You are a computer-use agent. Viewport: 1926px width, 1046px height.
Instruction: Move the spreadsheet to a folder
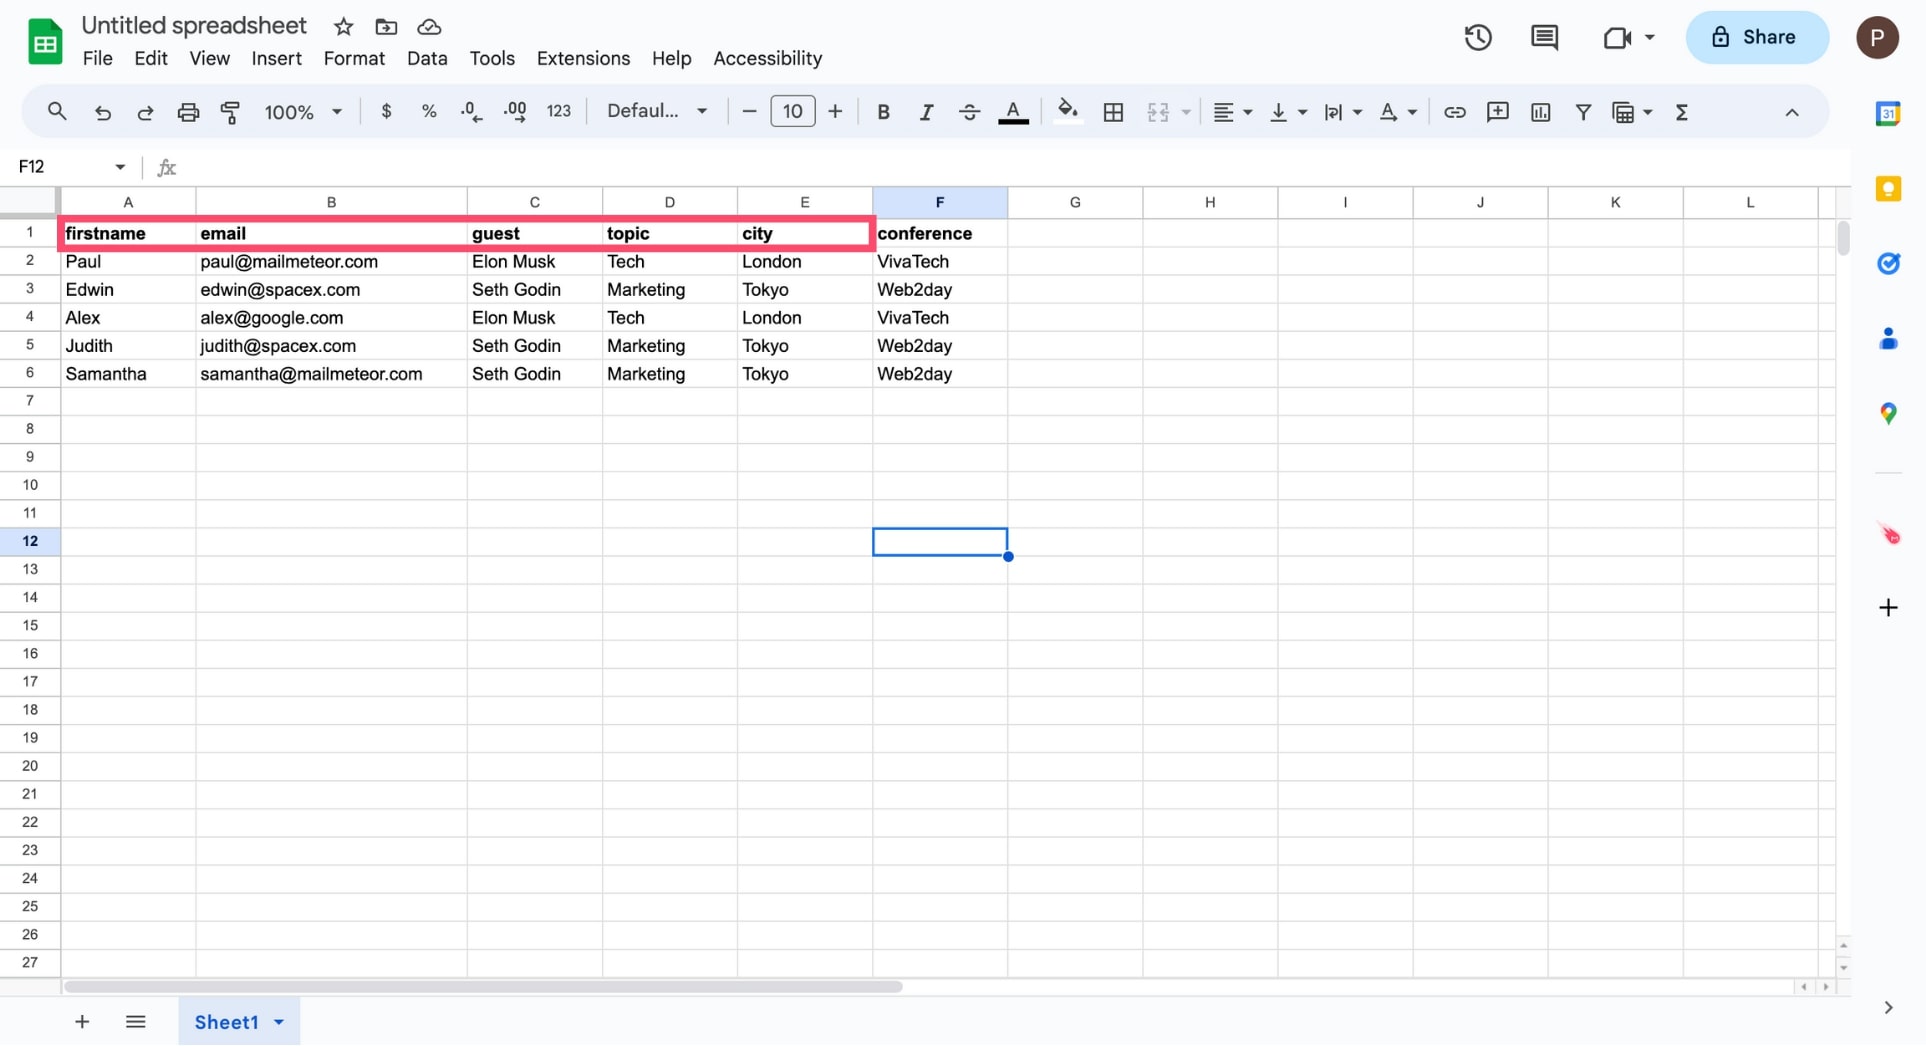coord(386,27)
